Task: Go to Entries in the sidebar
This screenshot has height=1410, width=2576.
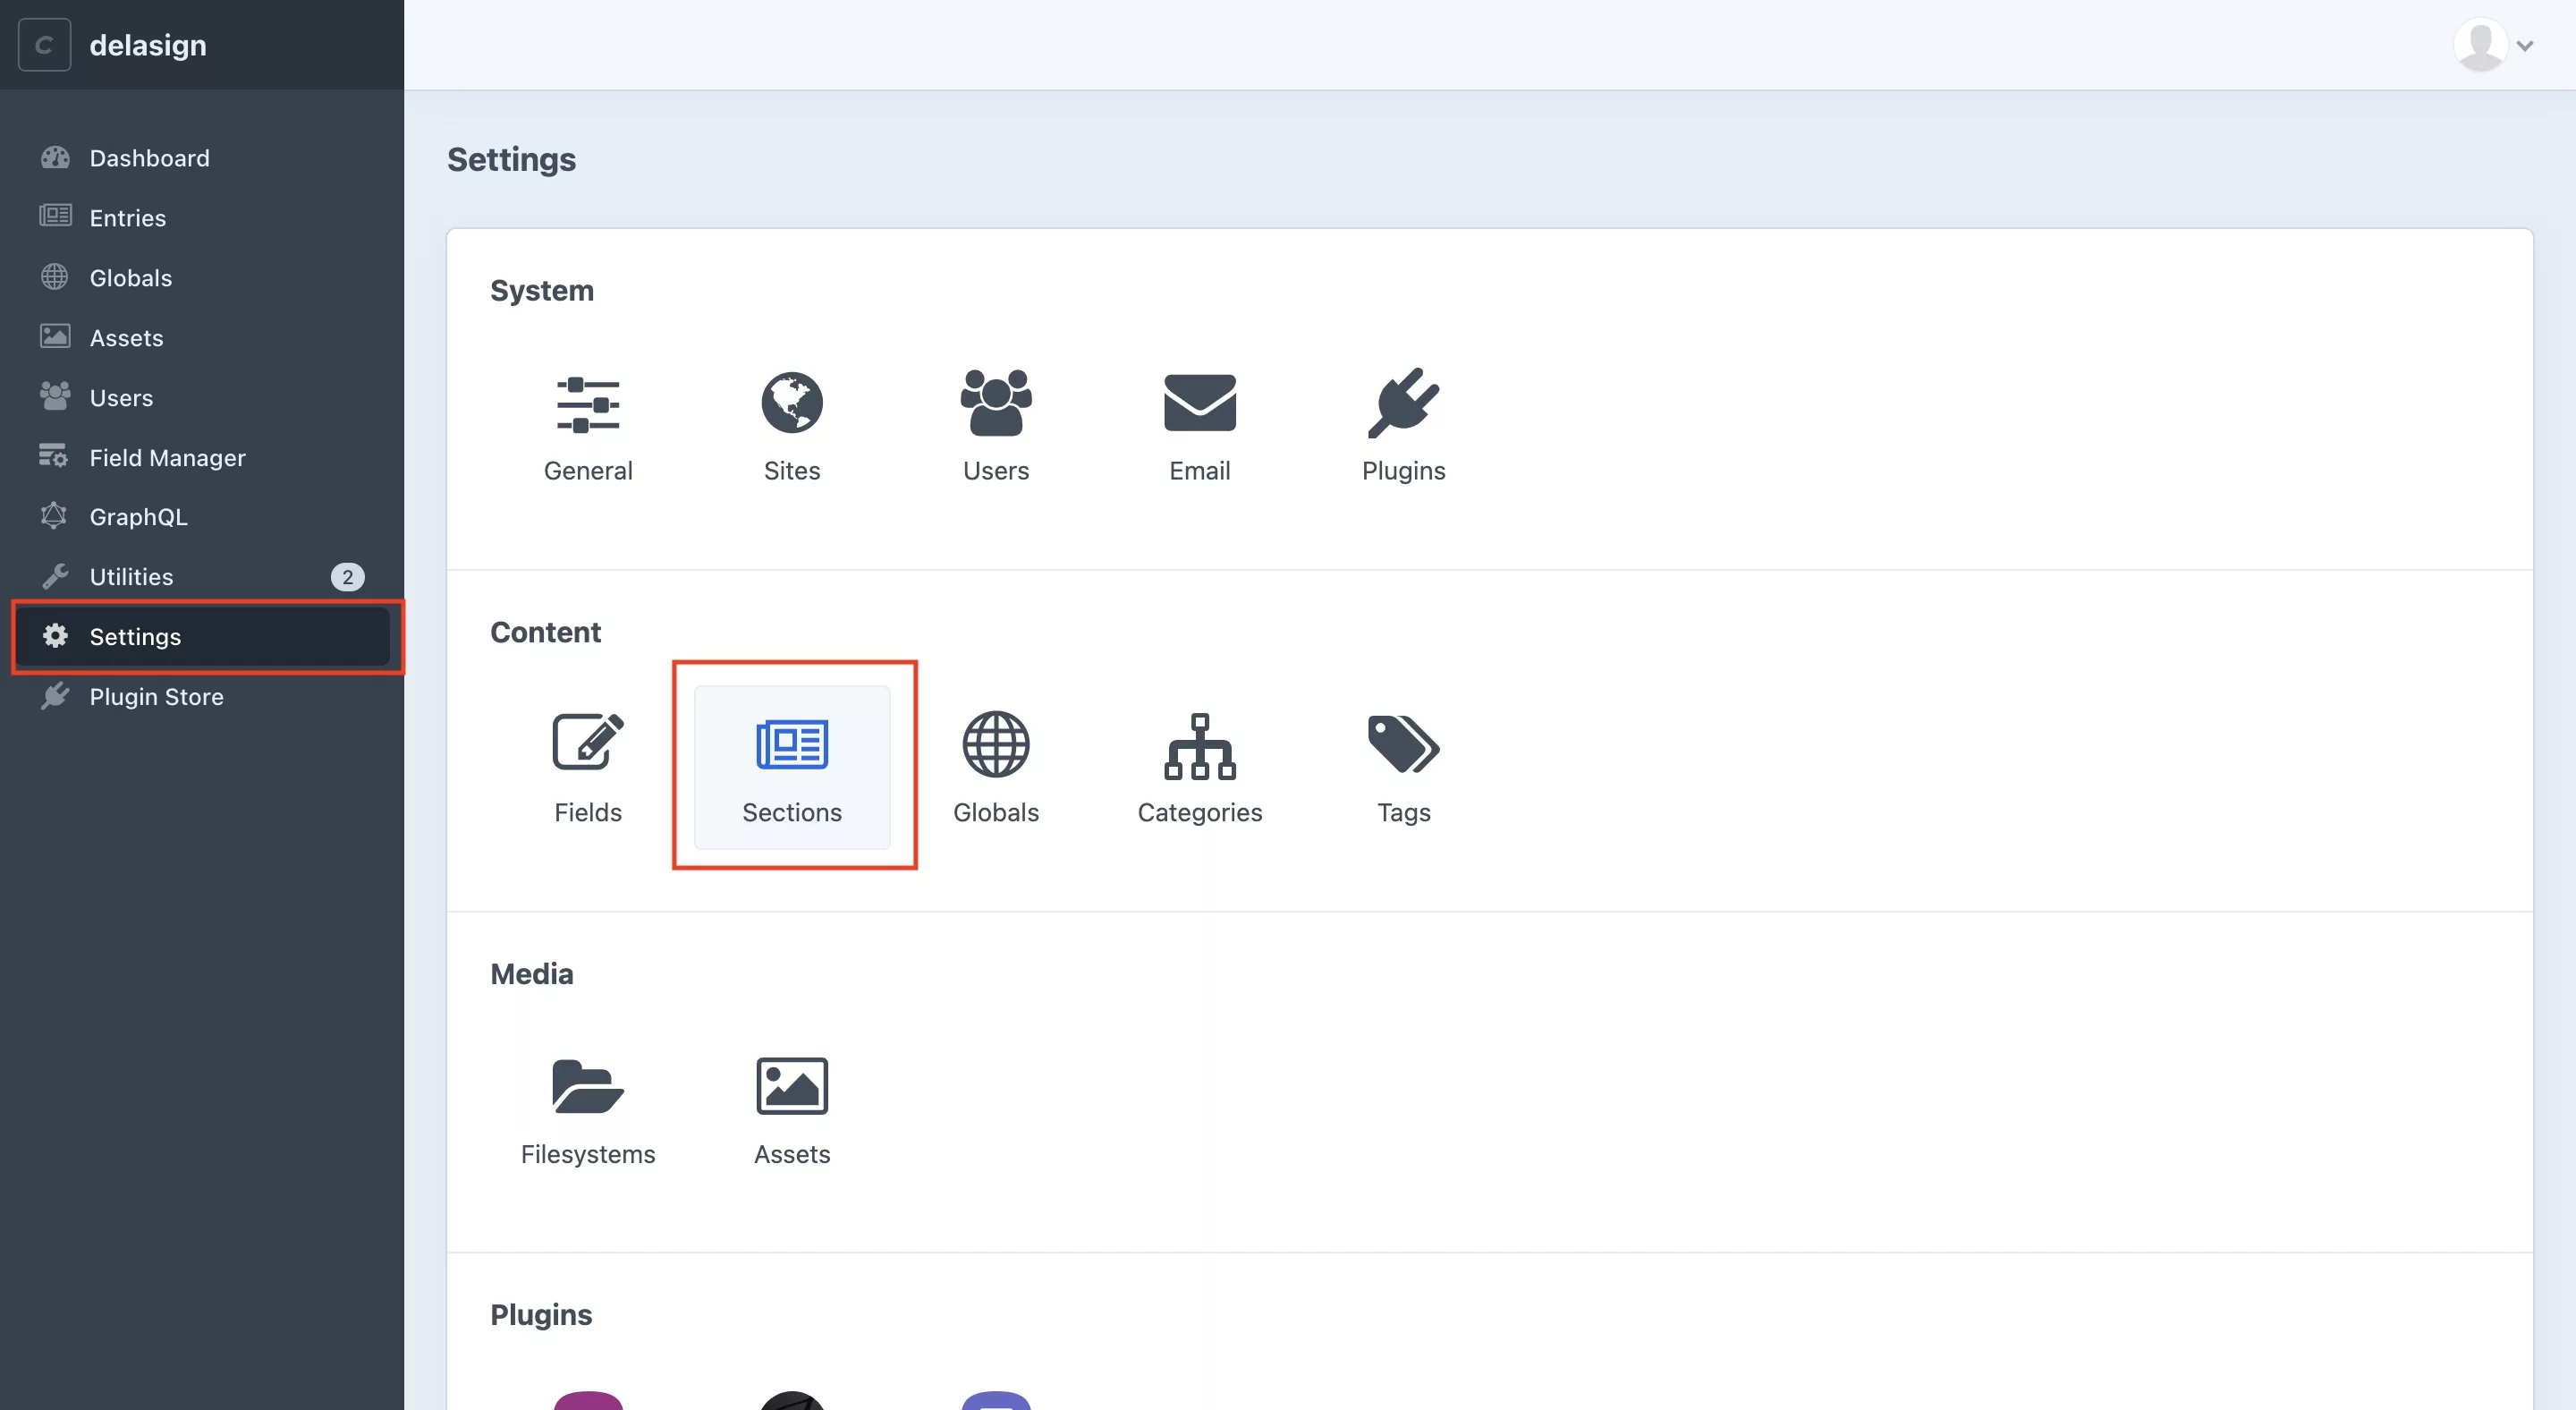Action: click(x=202, y=218)
